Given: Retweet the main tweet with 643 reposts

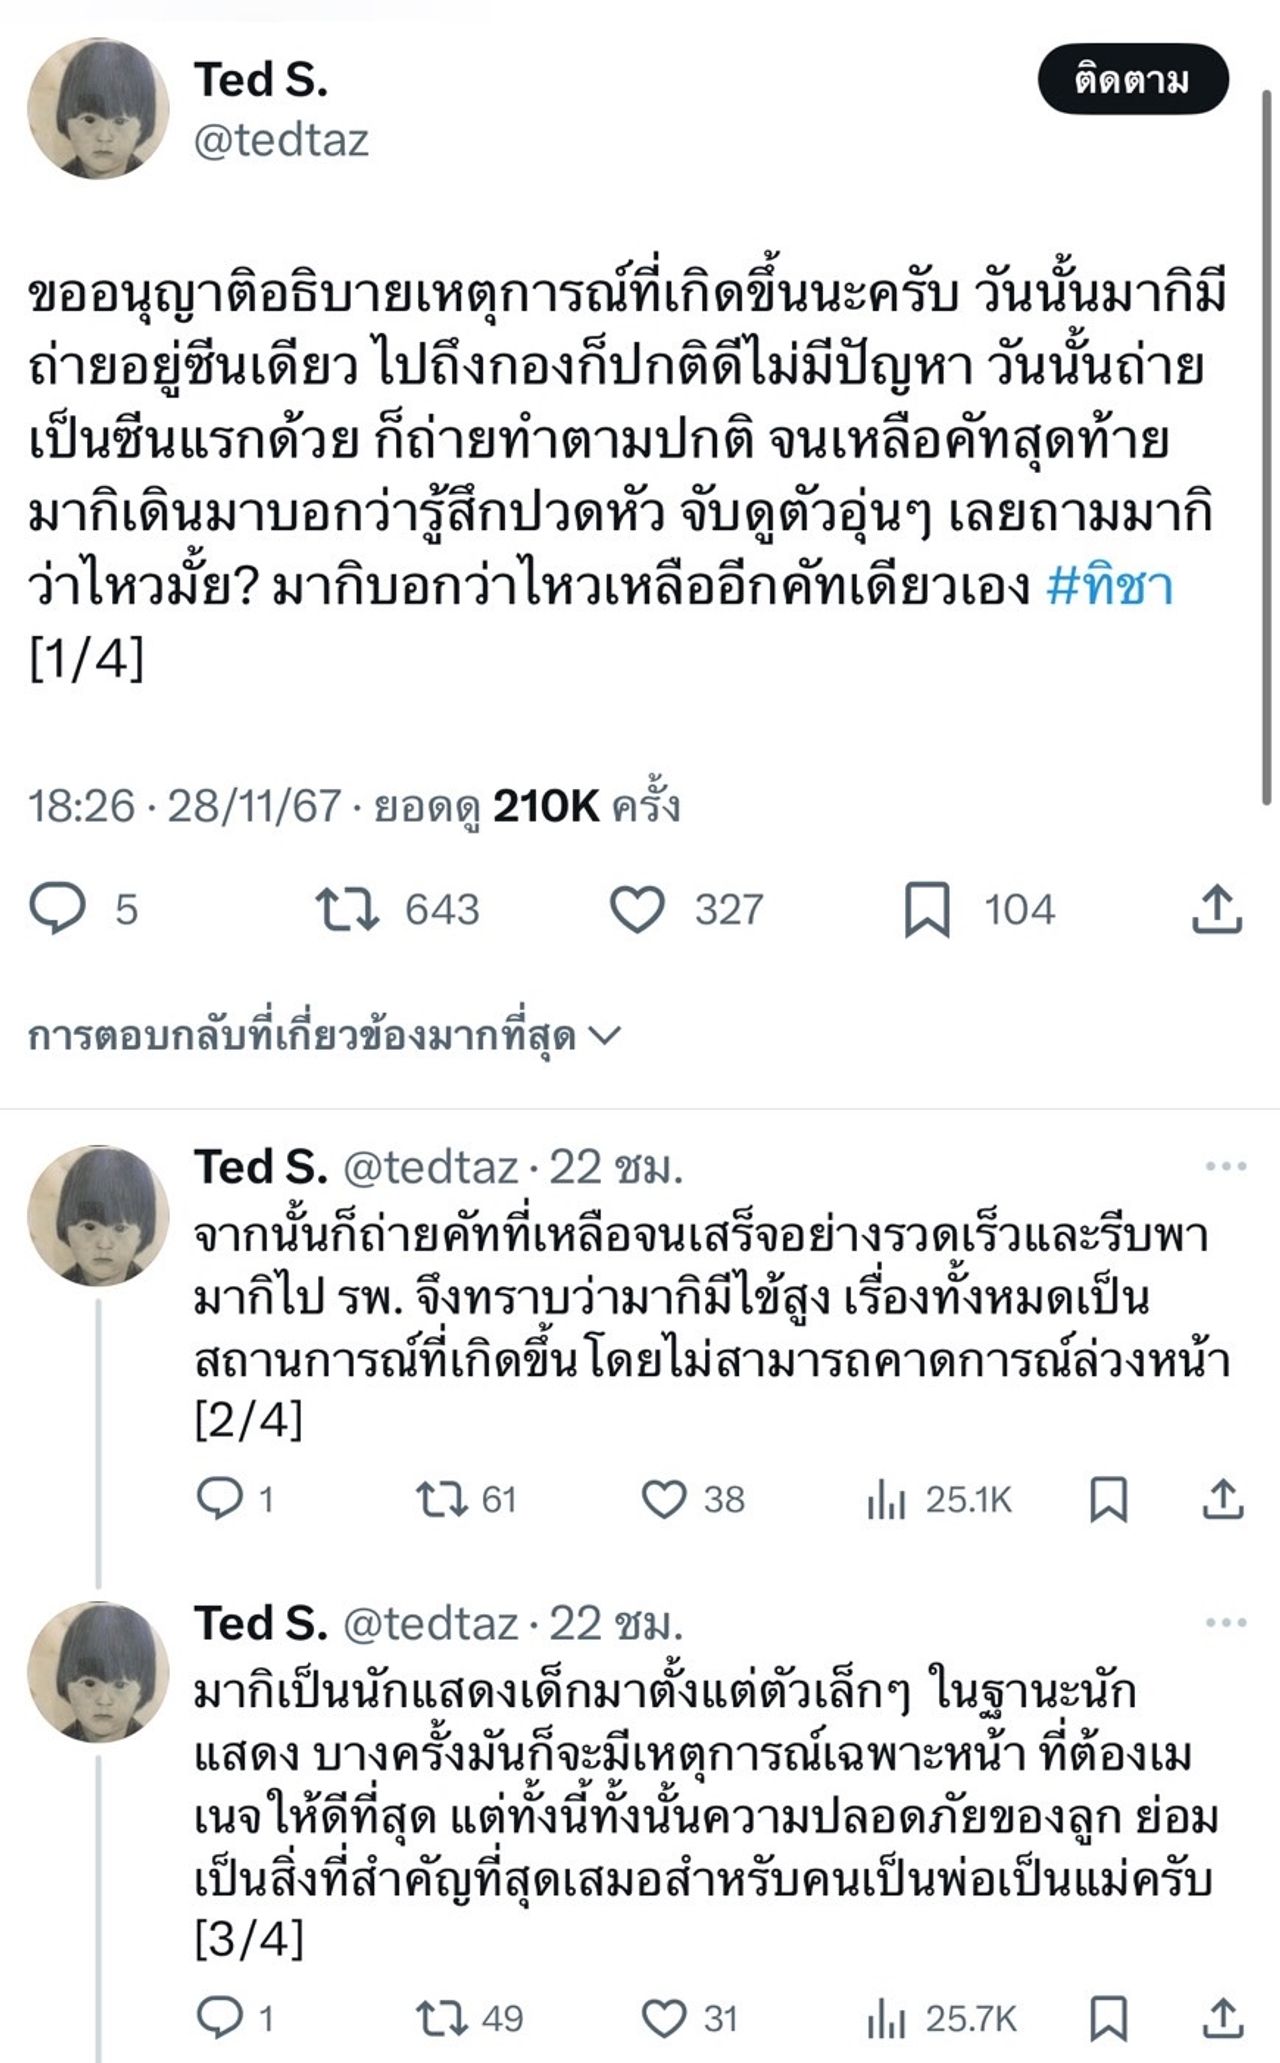Looking at the screenshot, I should pos(347,909).
